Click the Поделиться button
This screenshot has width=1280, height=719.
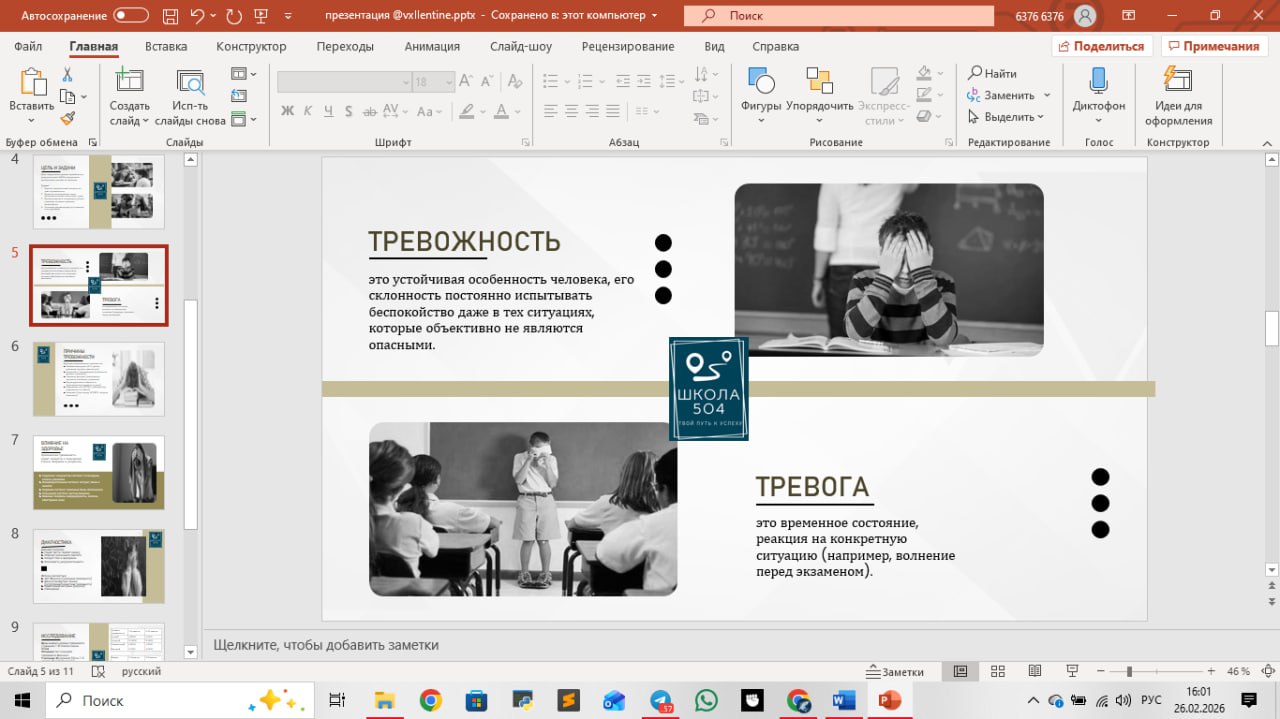coord(1102,46)
